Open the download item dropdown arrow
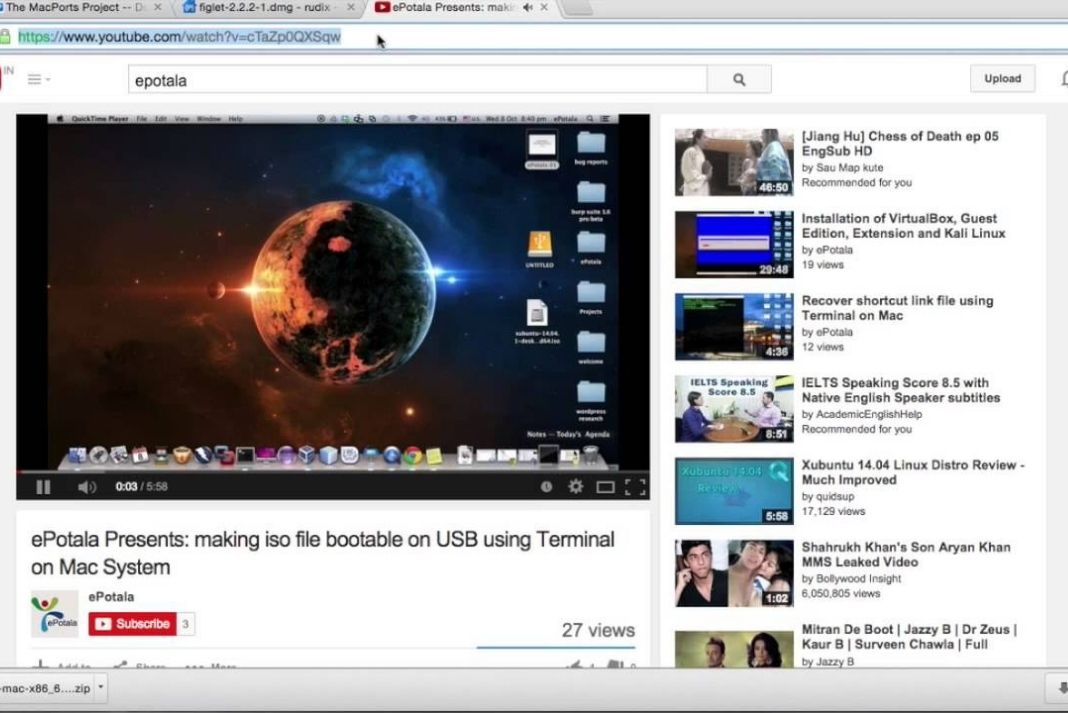1068x713 pixels. coord(101,687)
